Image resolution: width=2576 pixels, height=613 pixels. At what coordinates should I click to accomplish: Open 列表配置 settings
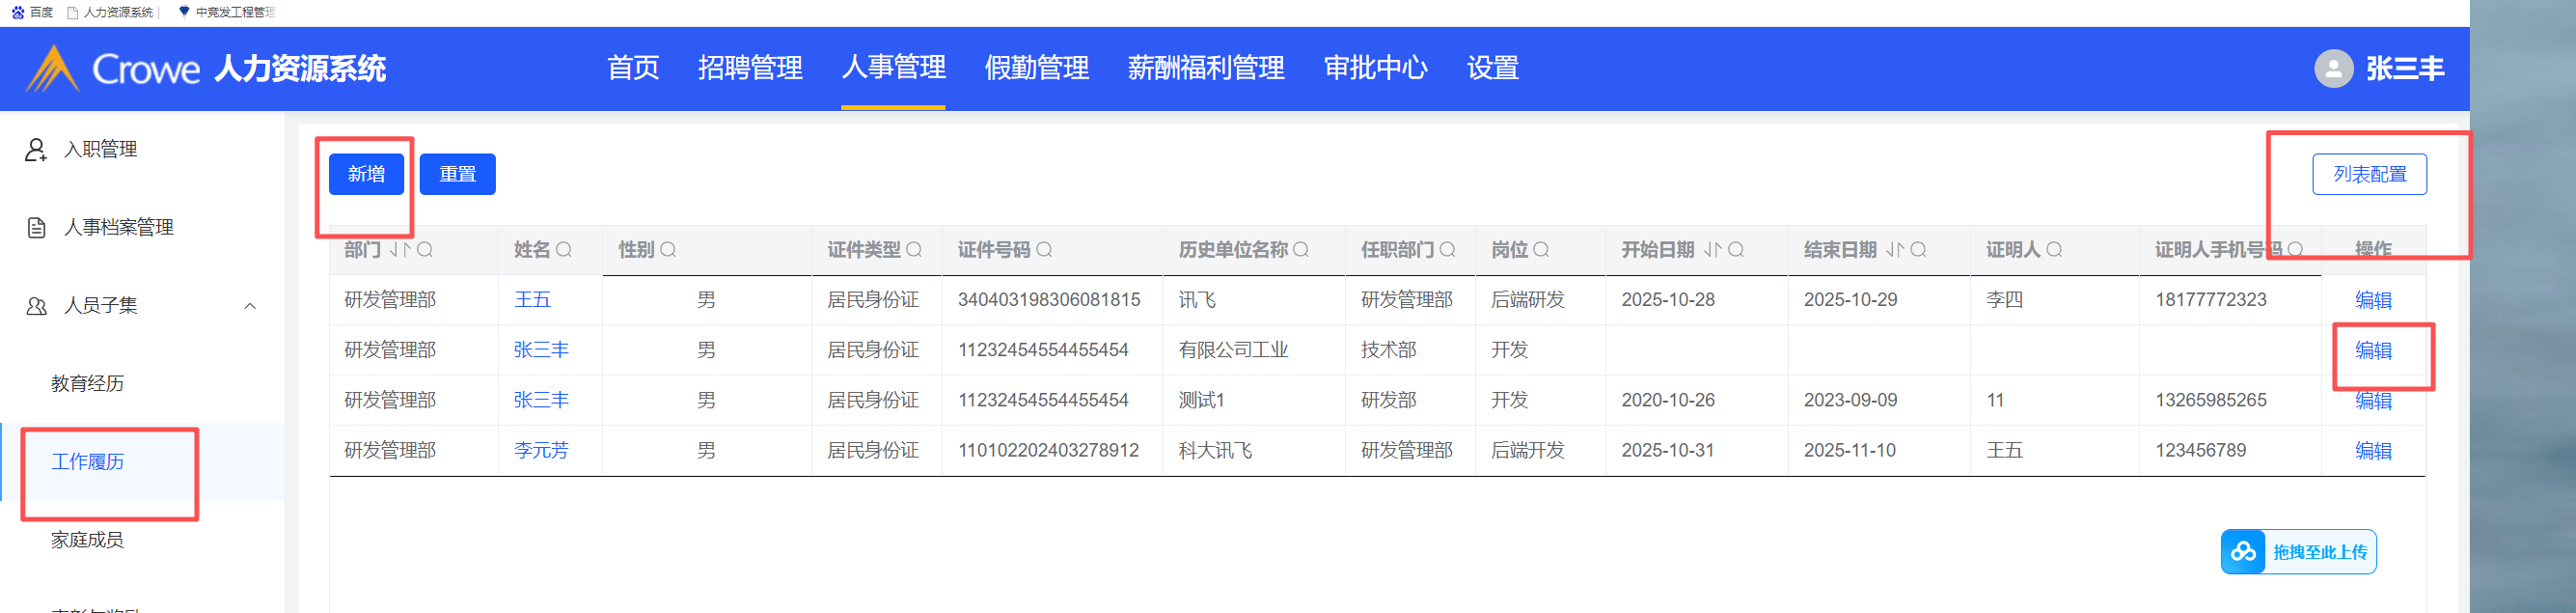pos(2369,174)
